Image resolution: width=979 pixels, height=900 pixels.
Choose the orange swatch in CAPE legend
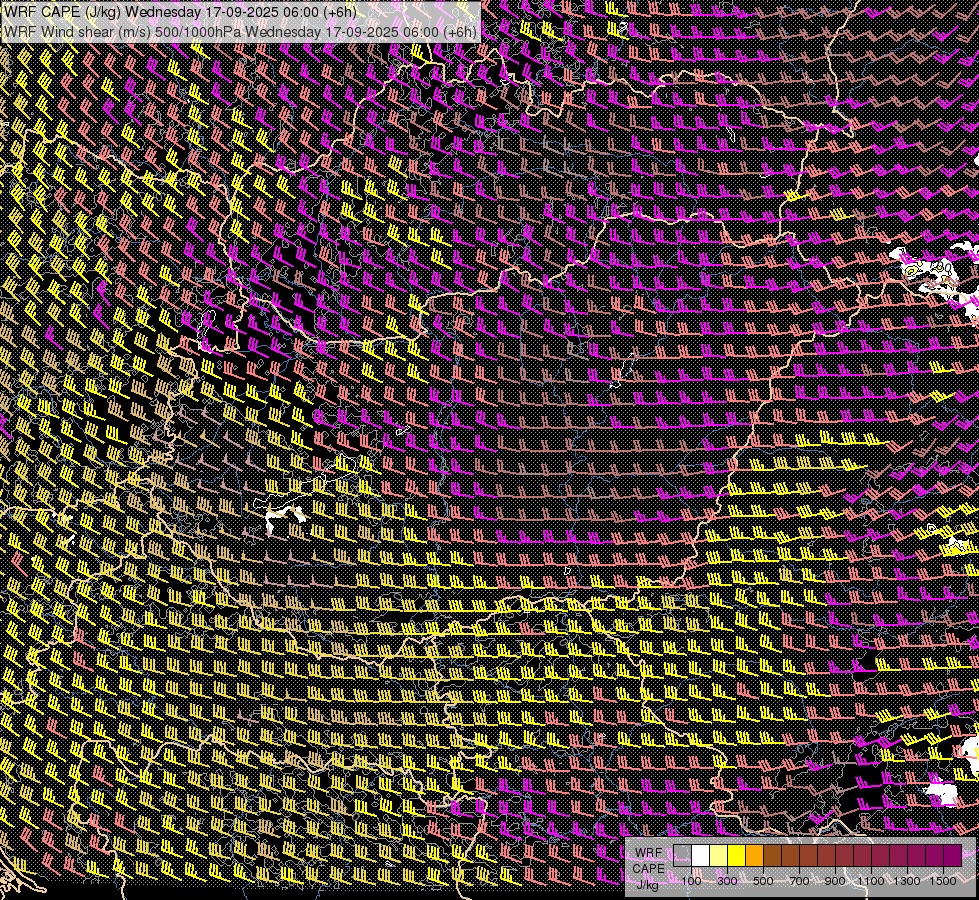[754, 856]
